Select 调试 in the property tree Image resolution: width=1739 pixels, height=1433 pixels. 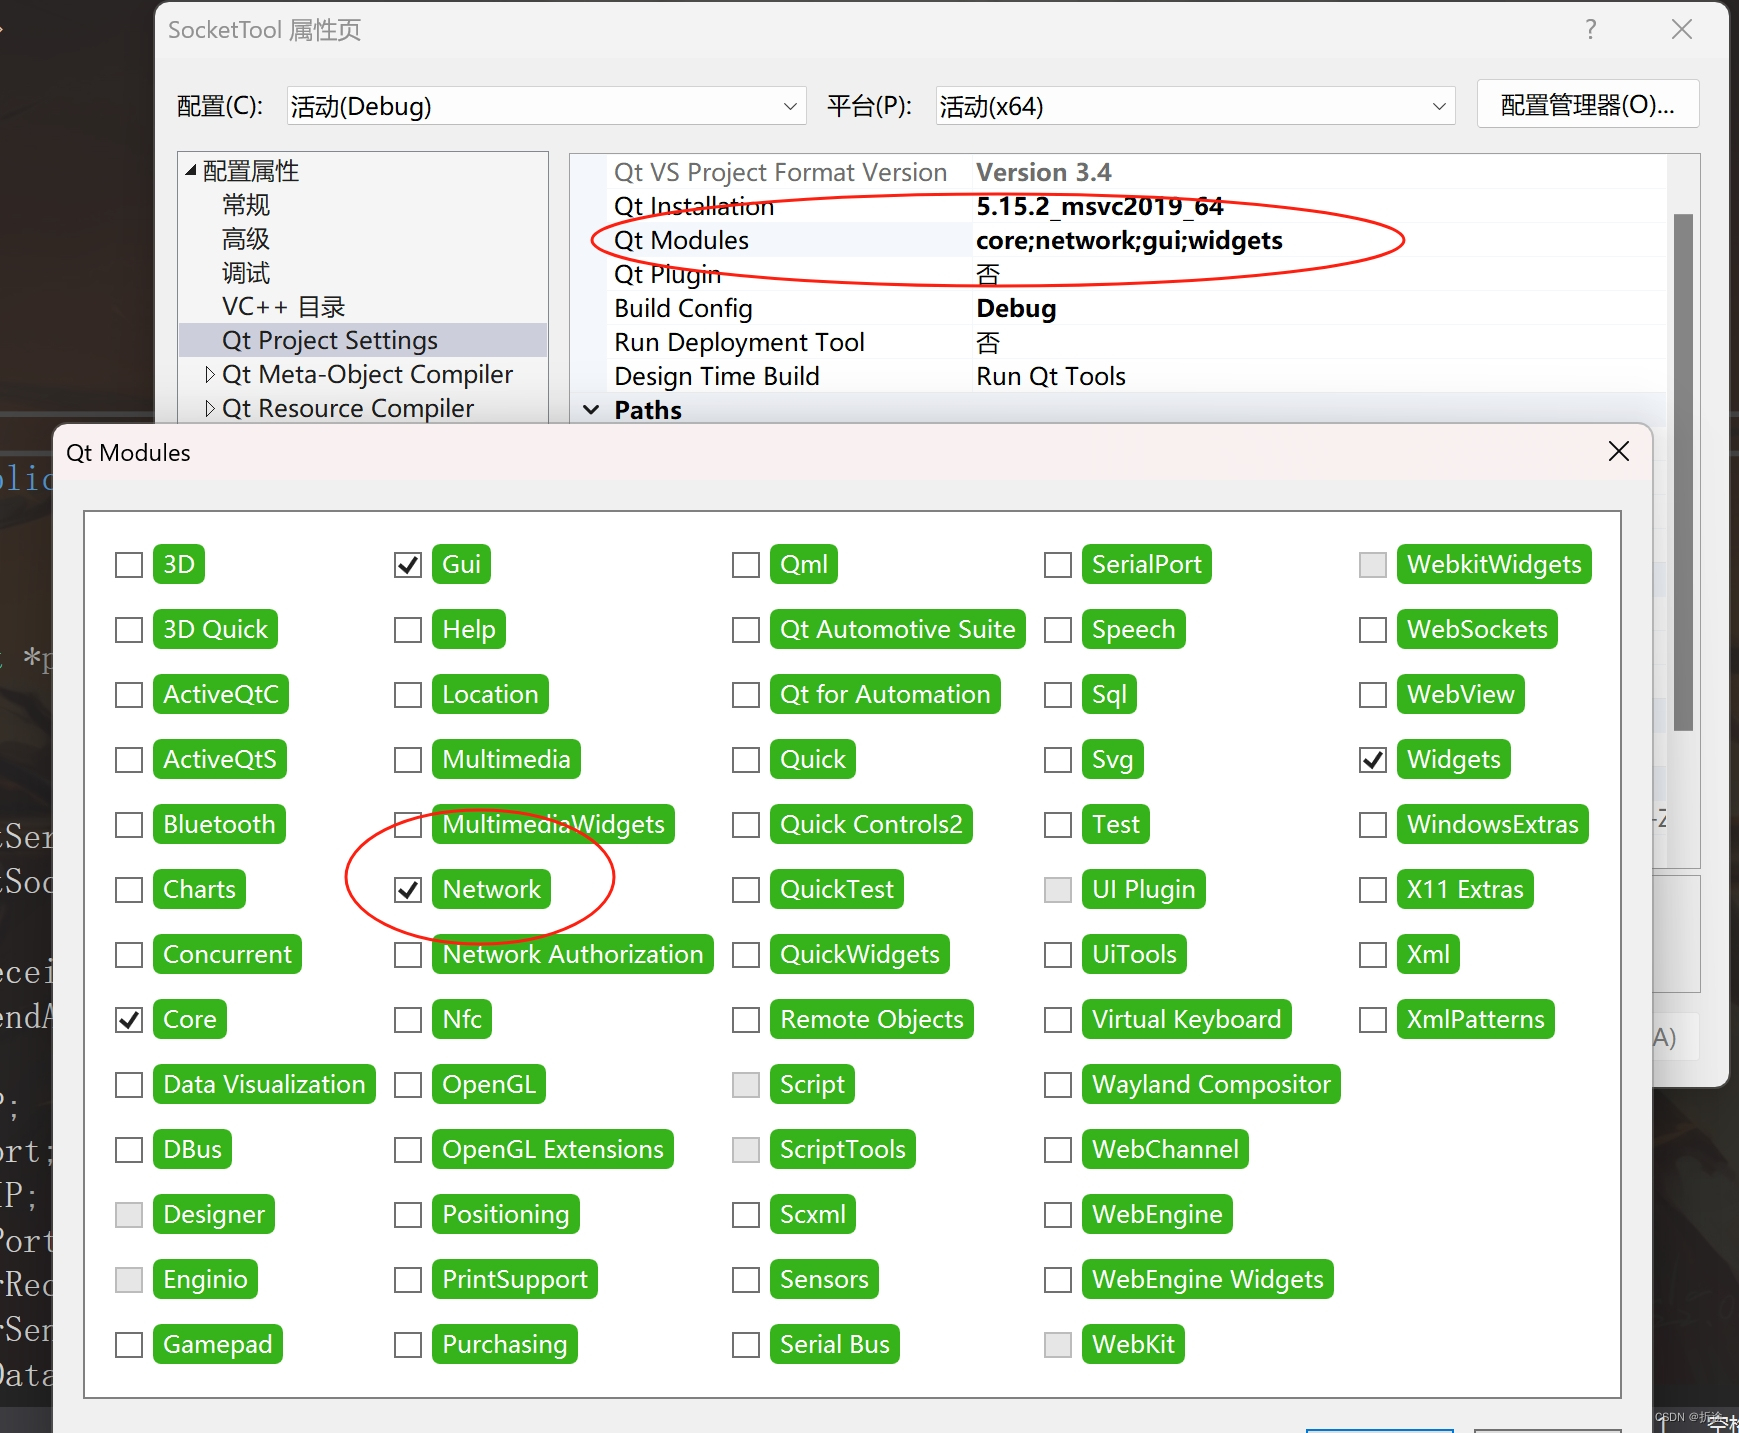[x=246, y=273]
